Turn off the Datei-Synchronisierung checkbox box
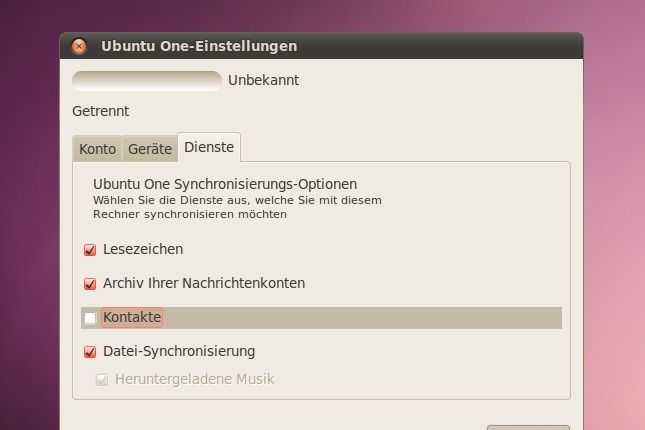 click(x=90, y=352)
